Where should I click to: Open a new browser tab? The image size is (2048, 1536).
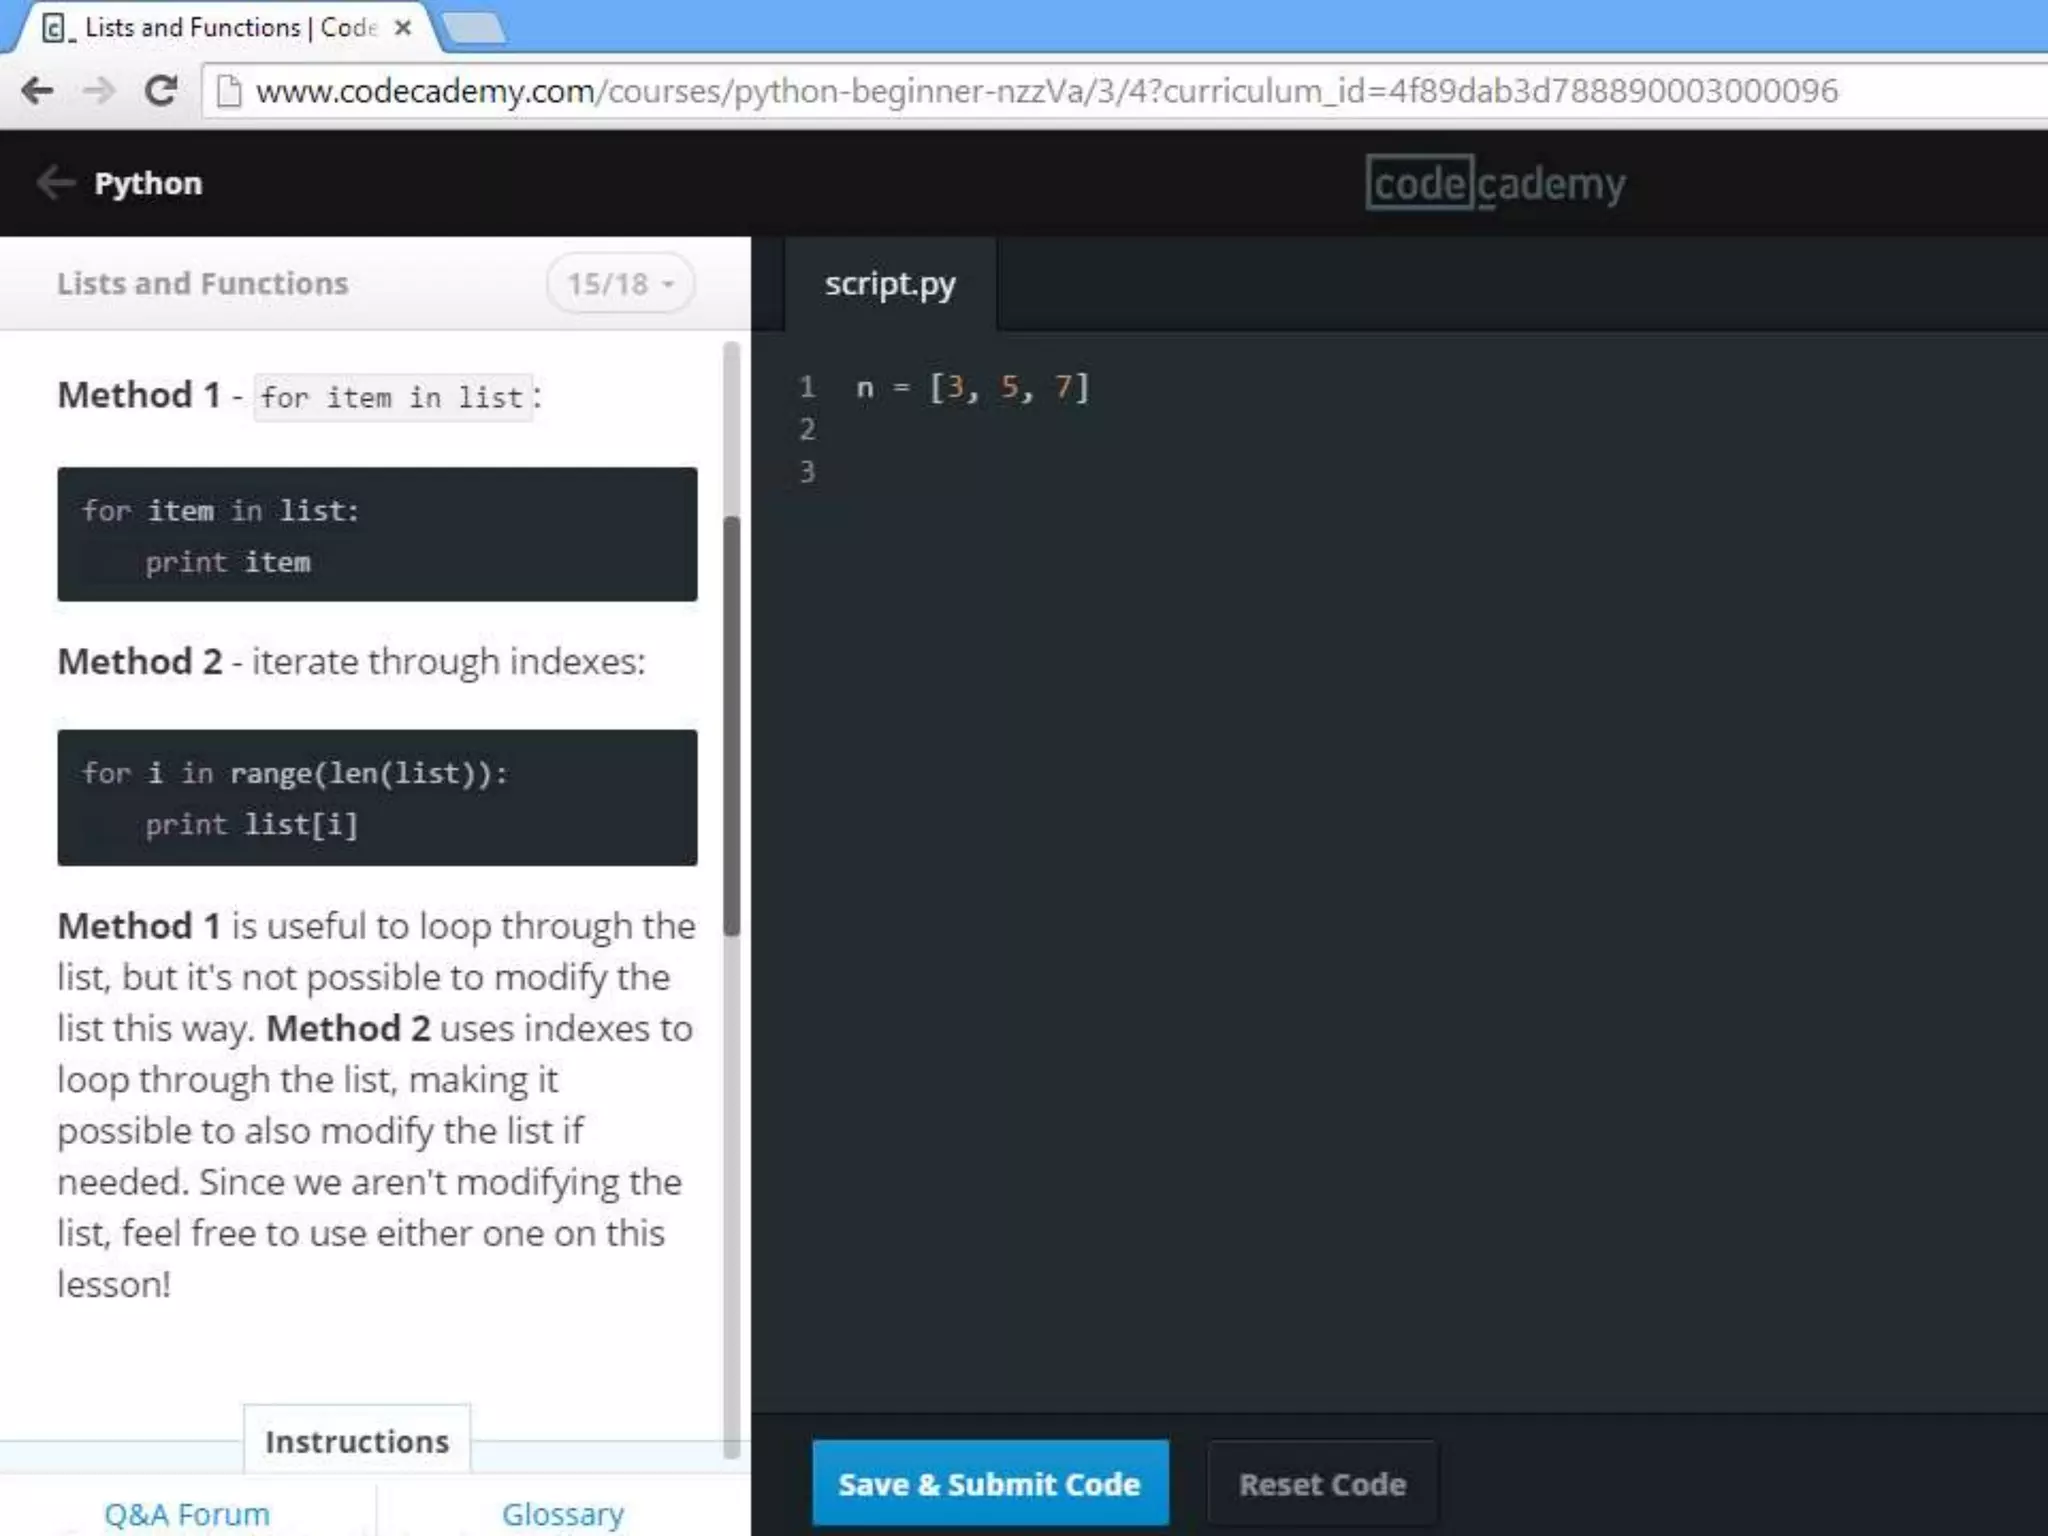(474, 28)
